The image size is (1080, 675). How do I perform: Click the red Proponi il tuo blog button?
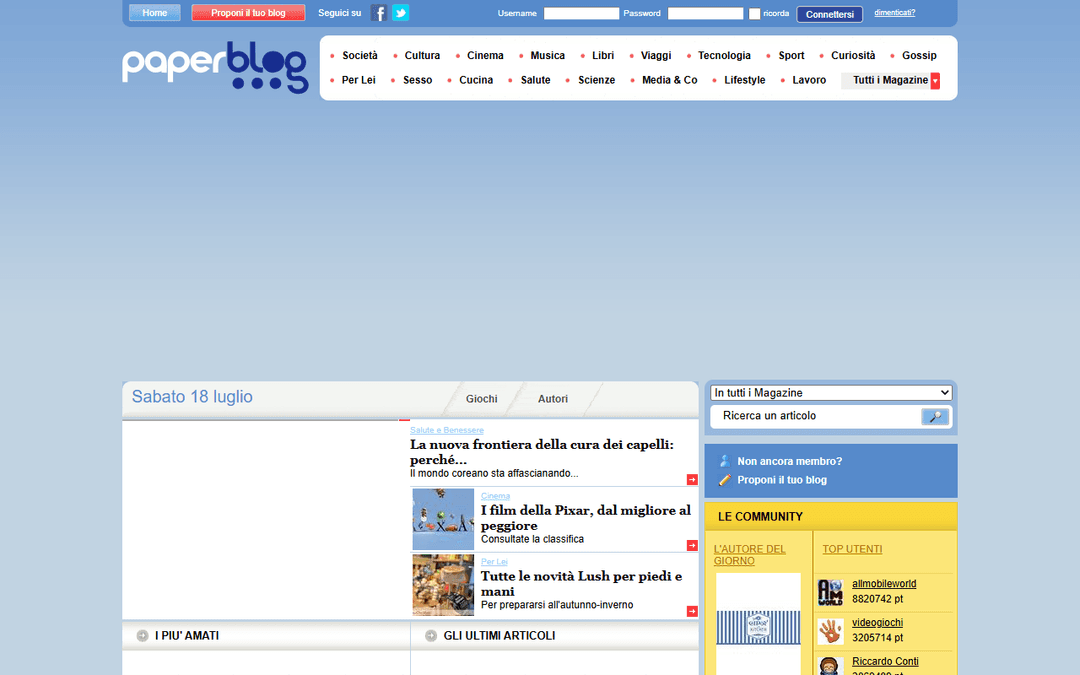pos(248,12)
